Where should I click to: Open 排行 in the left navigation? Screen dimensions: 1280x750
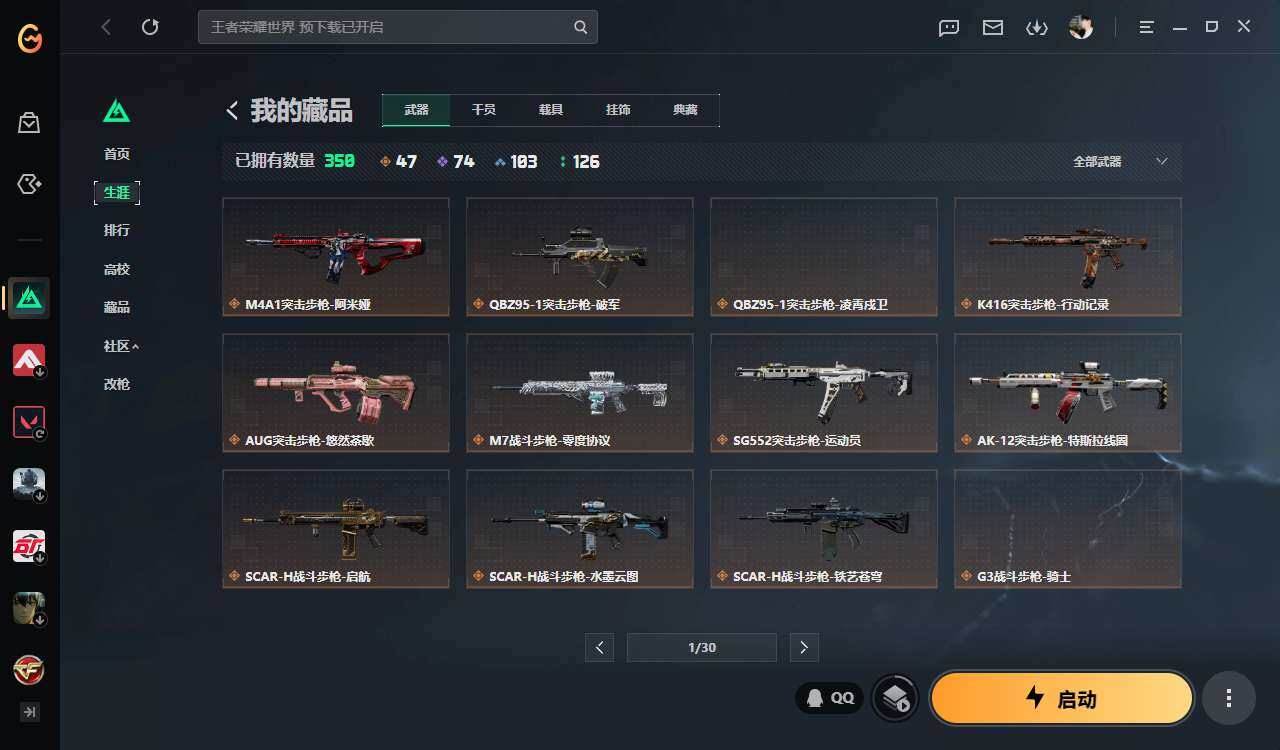pyautogui.click(x=117, y=230)
